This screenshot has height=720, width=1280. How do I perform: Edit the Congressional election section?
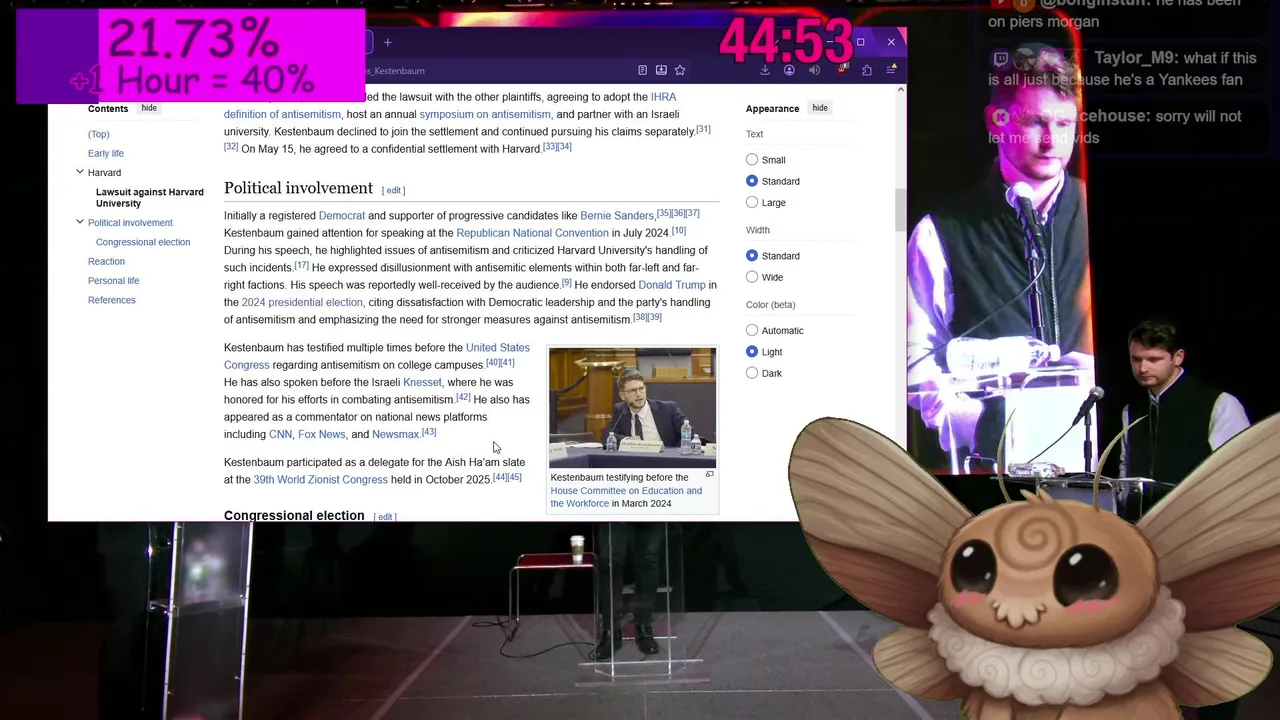385,516
